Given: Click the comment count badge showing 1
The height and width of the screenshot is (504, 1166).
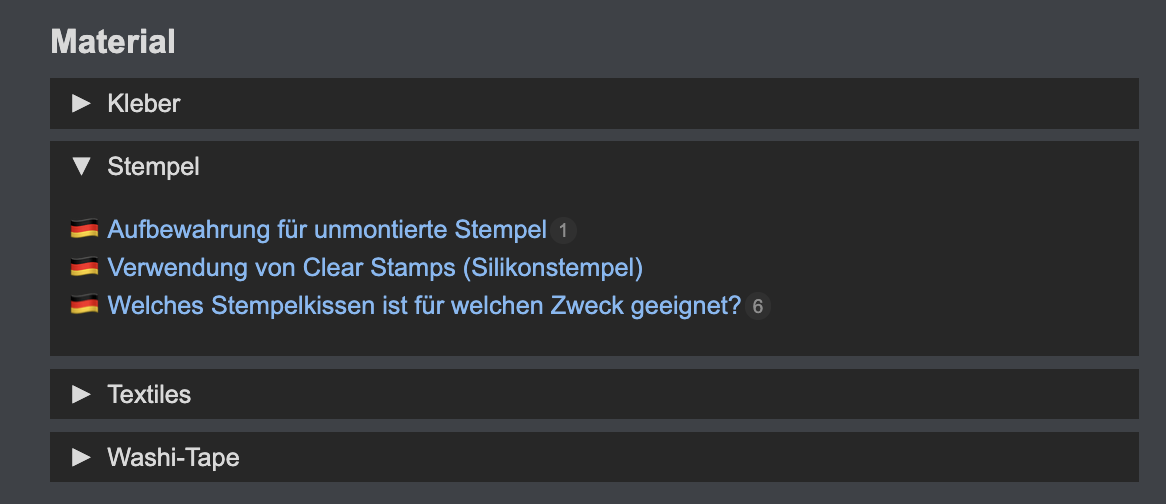Looking at the screenshot, I should point(563,231).
